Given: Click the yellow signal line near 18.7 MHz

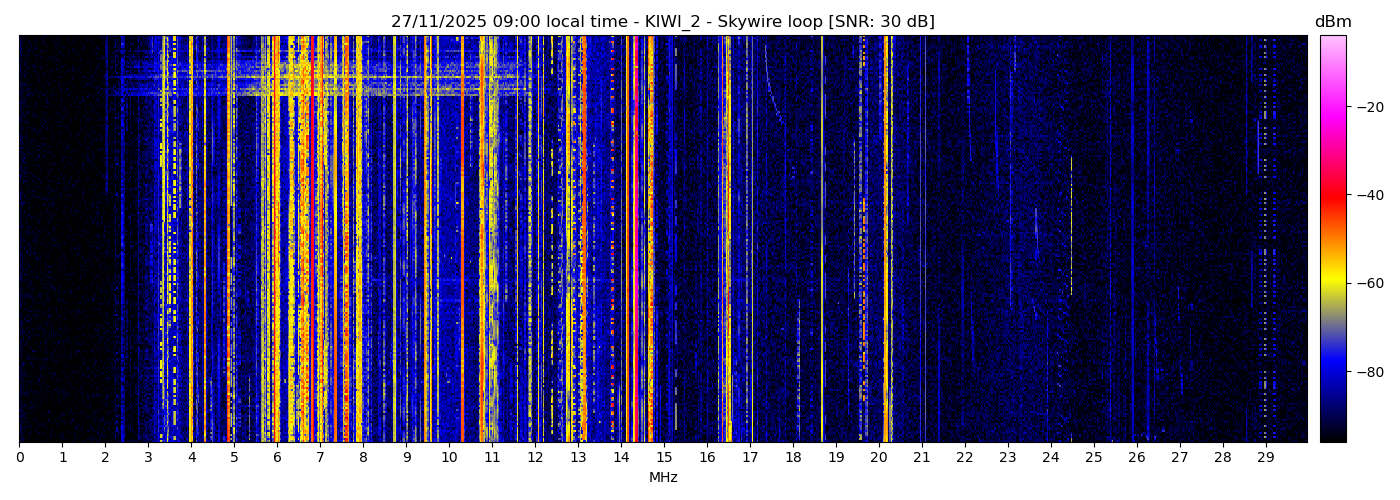Looking at the screenshot, I should pyautogui.click(x=822, y=240).
